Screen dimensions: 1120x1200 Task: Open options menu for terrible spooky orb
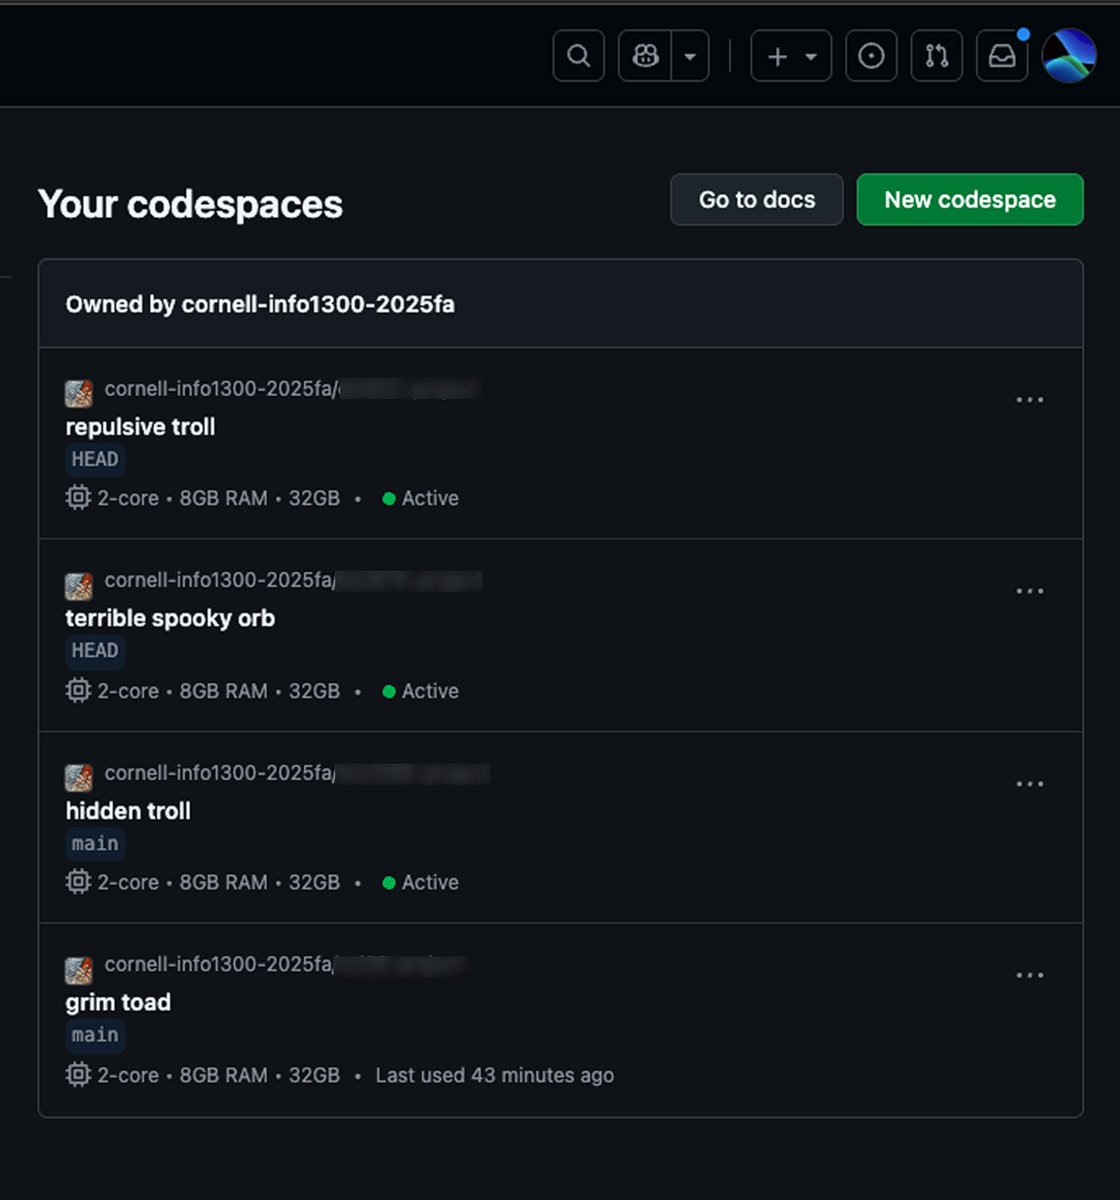click(1030, 591)
